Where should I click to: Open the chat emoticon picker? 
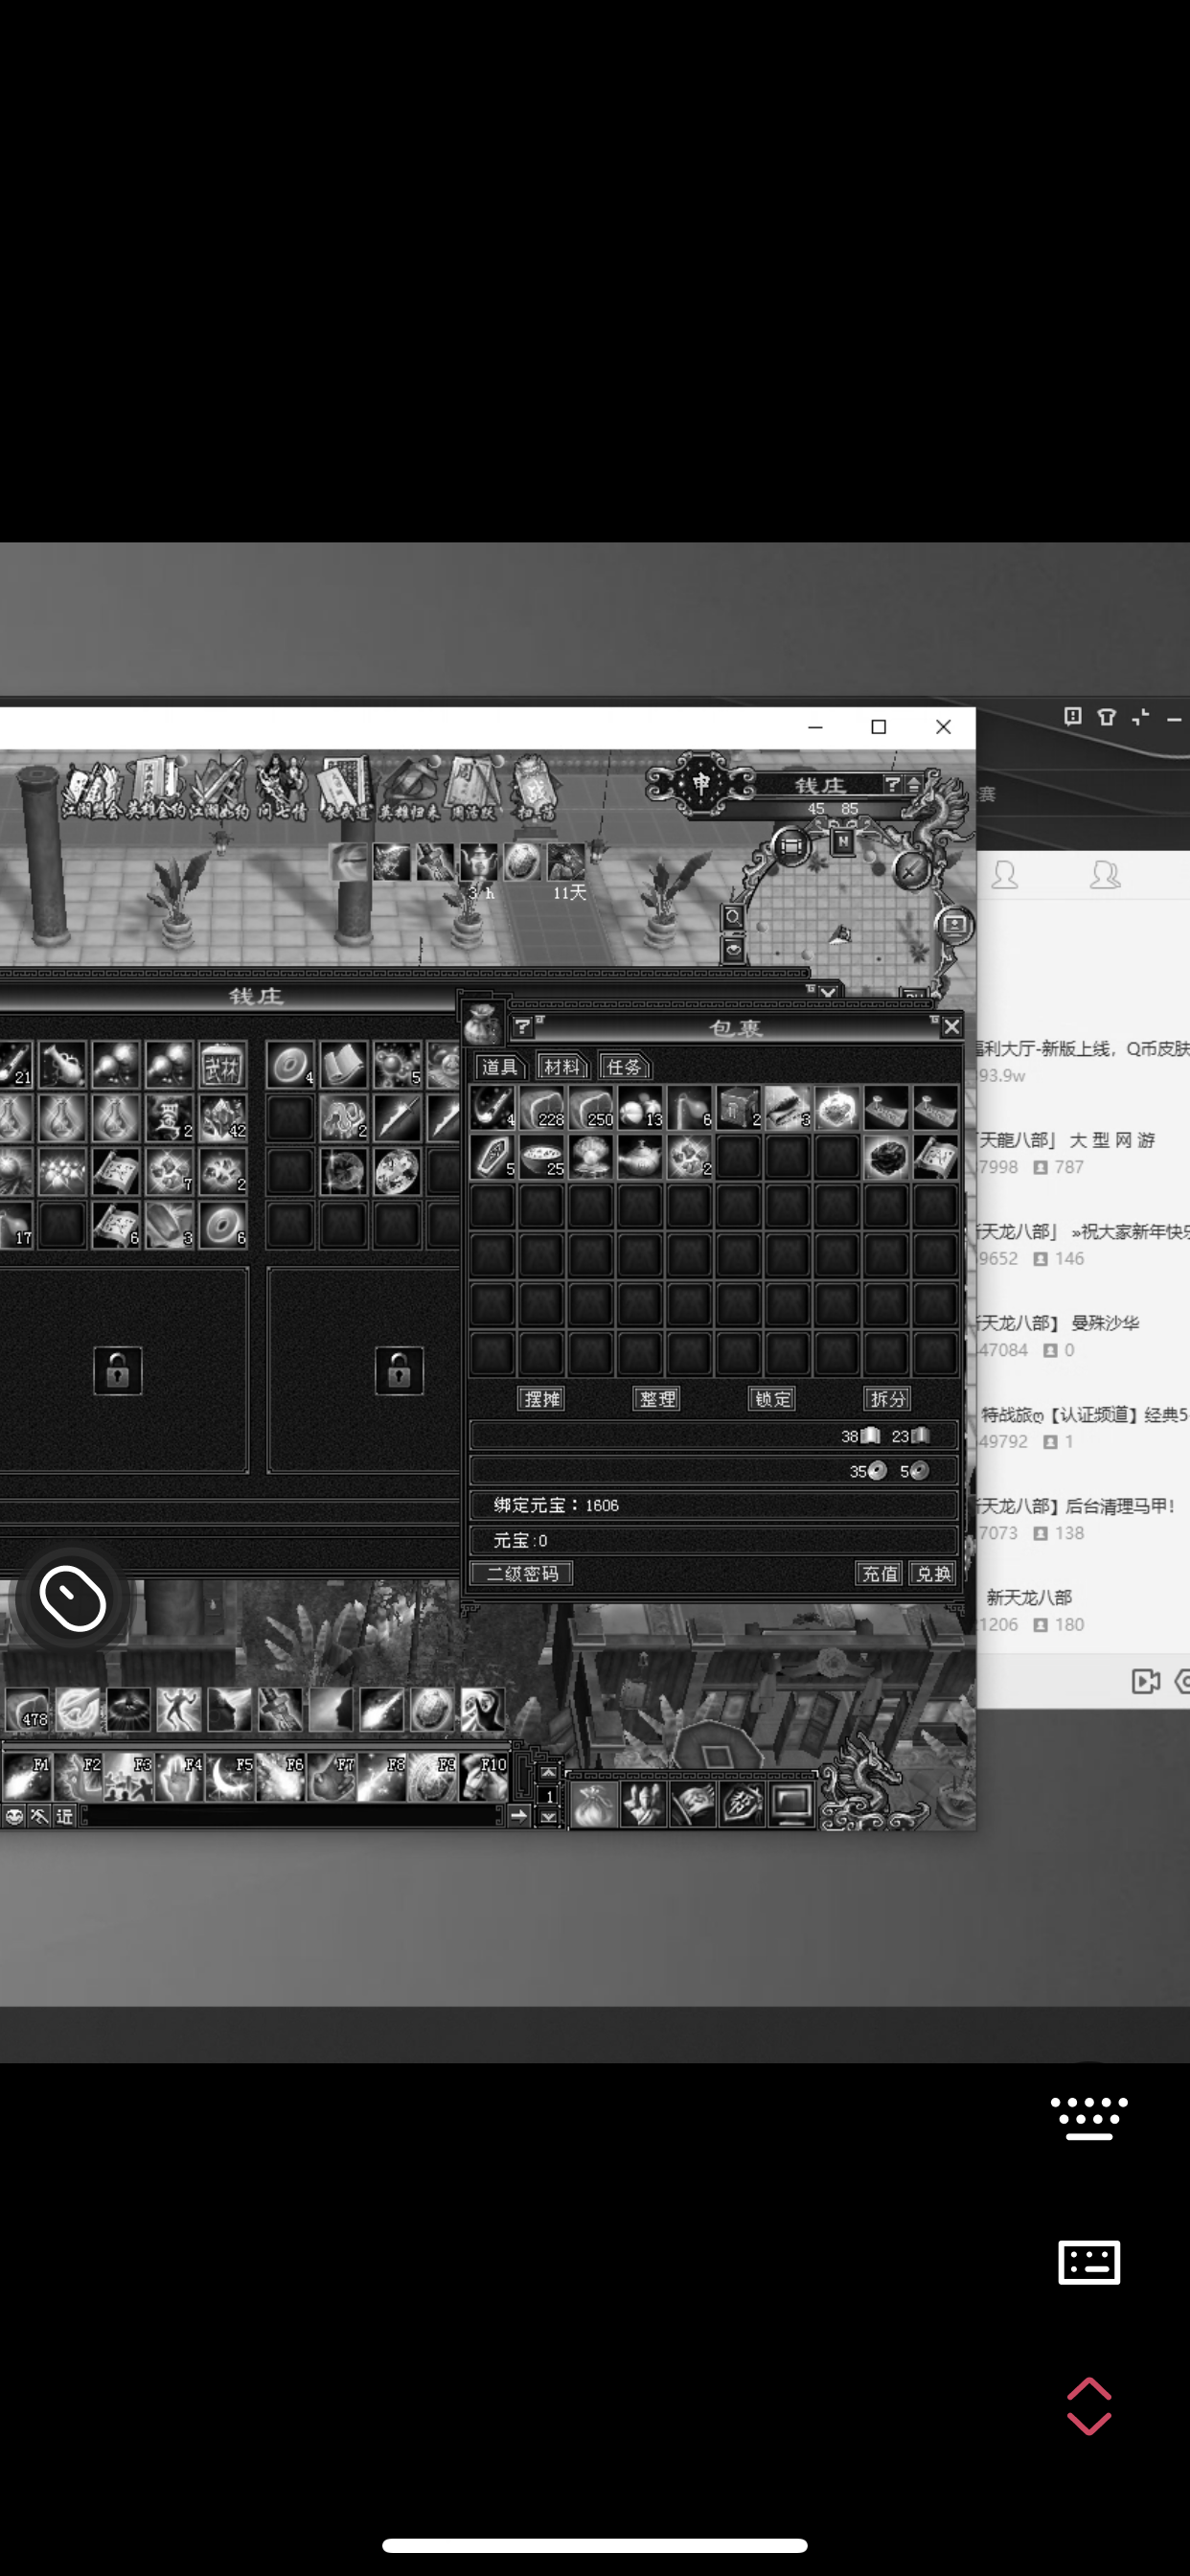pyautogui.click(x=14, y=1816)
